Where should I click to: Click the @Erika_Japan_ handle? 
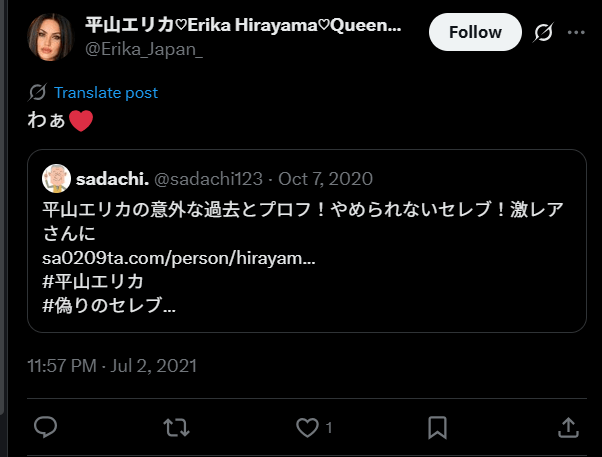pyautogui.click(x=144, y=50)
